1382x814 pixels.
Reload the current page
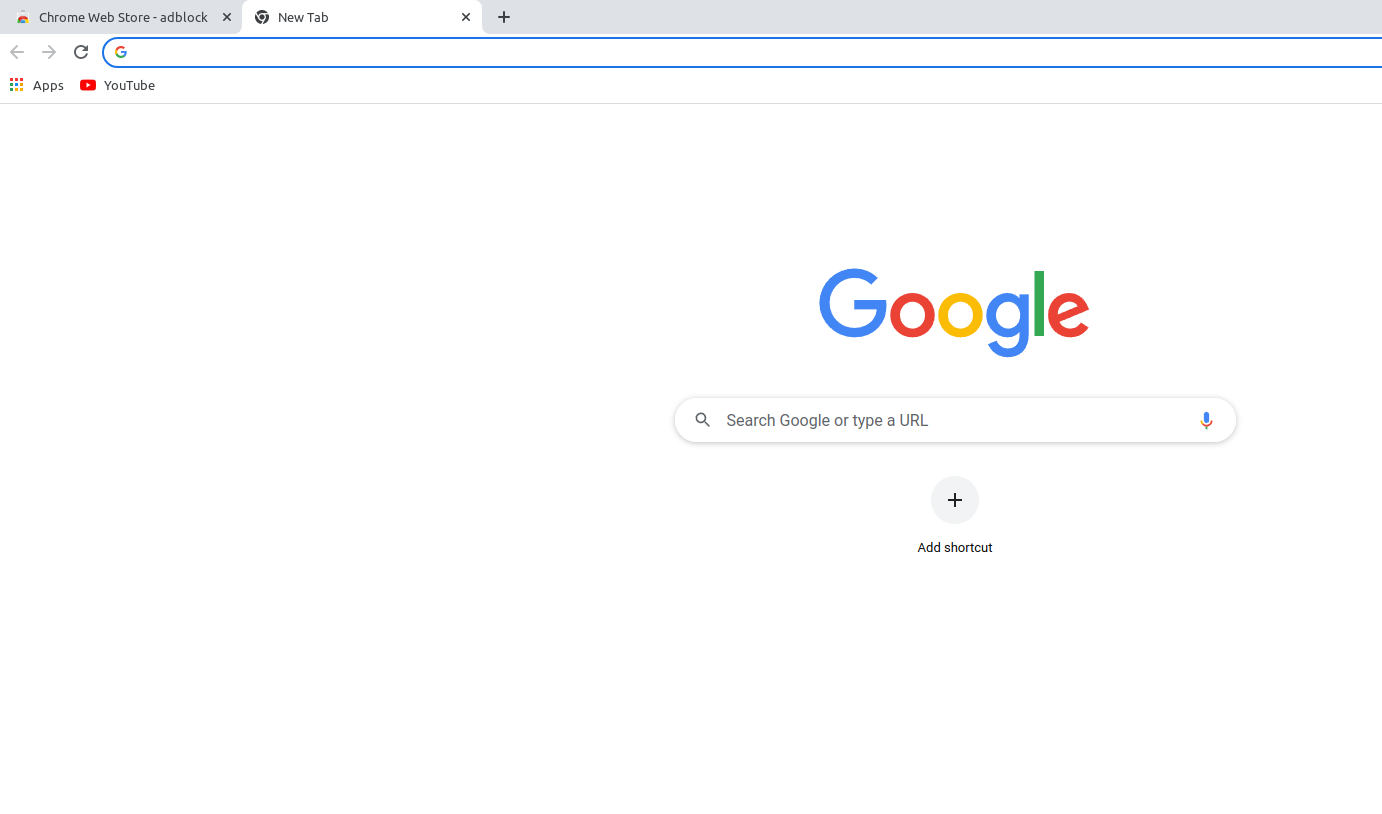(x=81, y=52)
